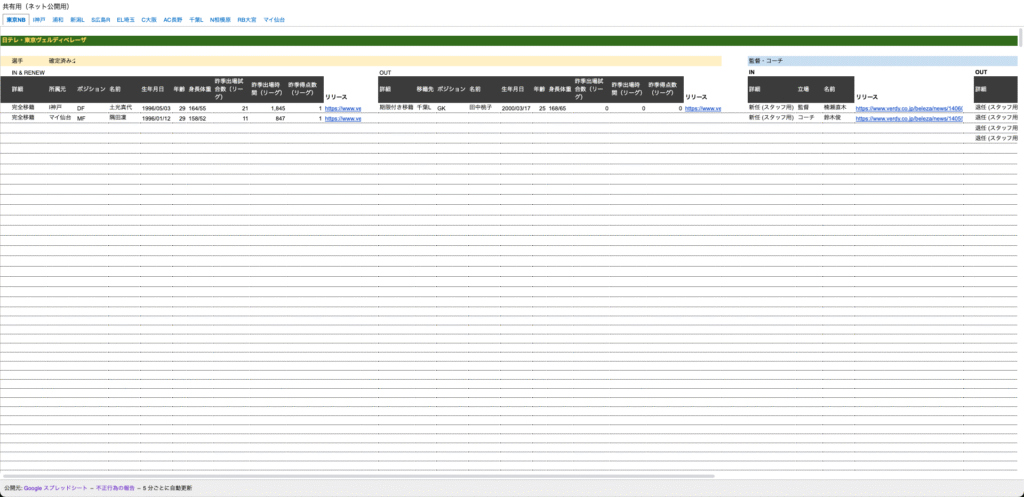Select the 土光真代 name cell
This screenshot has height=497, width=1024.
point(121,108)
